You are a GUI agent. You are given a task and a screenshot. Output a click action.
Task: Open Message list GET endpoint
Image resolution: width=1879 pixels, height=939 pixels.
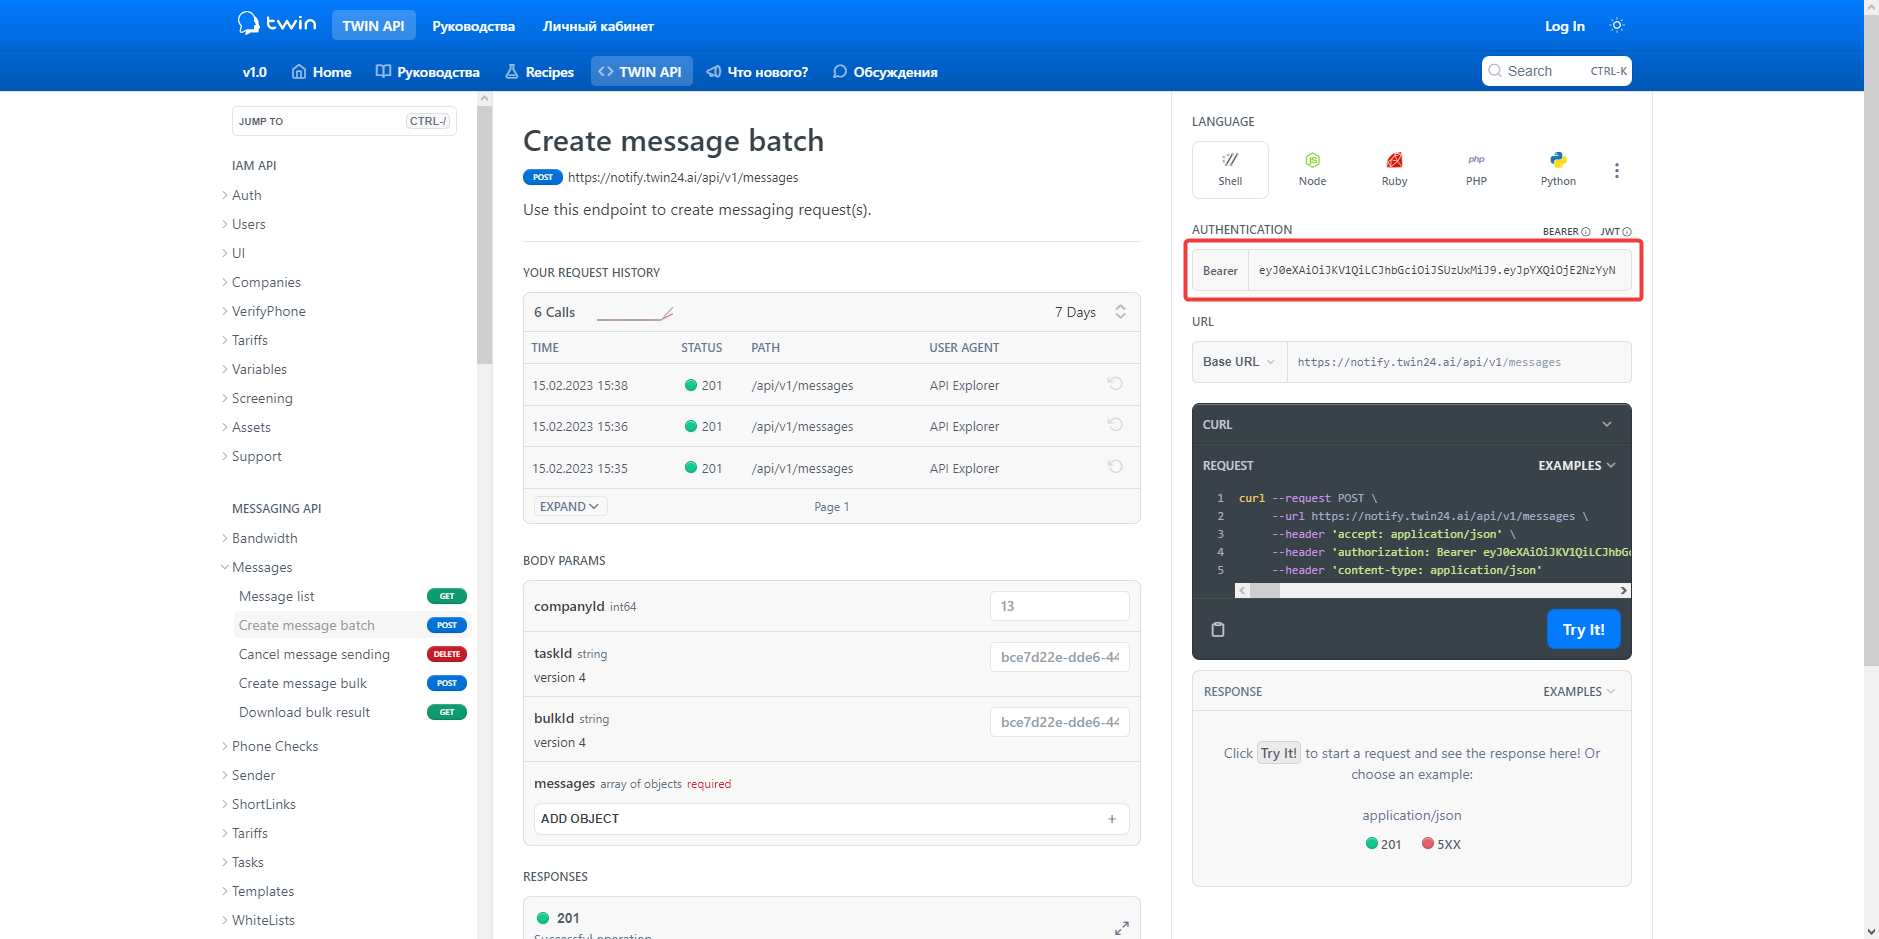click(352, 596)
